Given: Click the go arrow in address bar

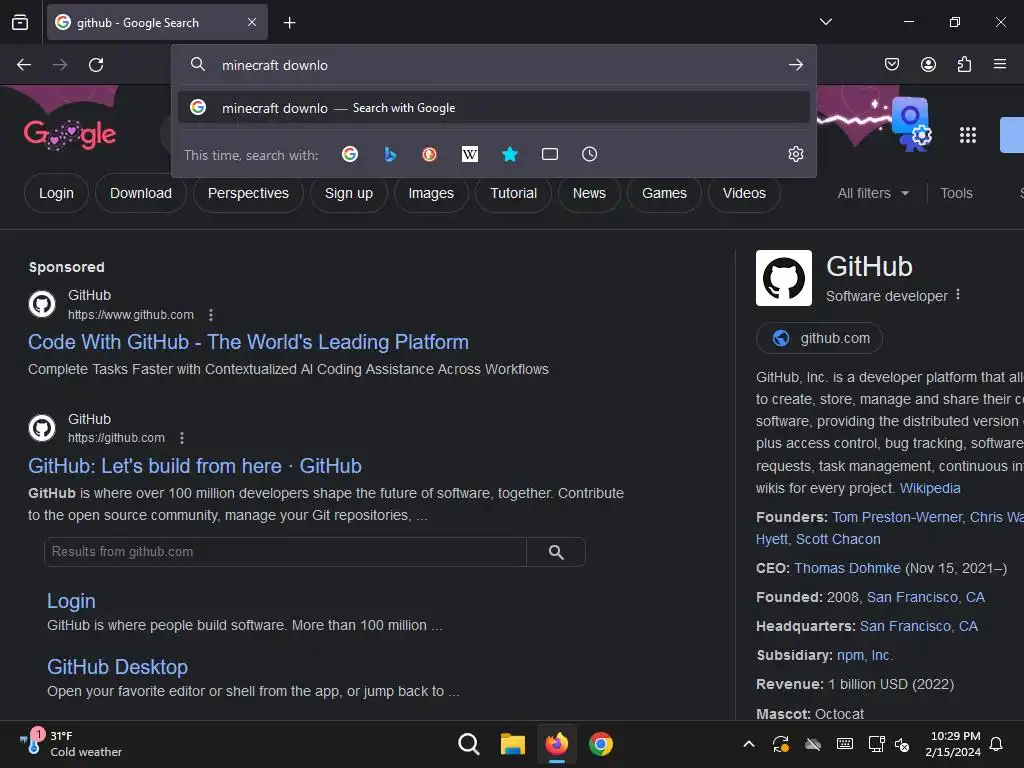Looking at the screenshot, I should [795, 65].
